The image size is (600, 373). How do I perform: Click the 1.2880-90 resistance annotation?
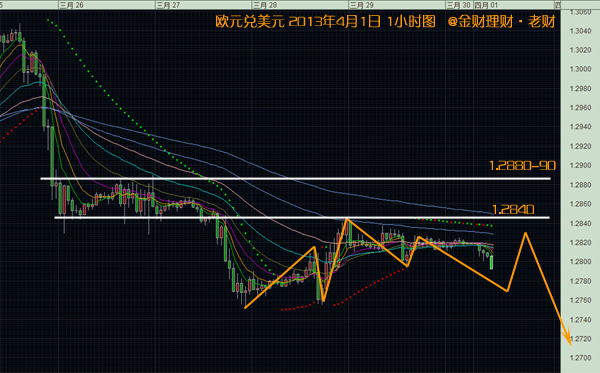522,166
